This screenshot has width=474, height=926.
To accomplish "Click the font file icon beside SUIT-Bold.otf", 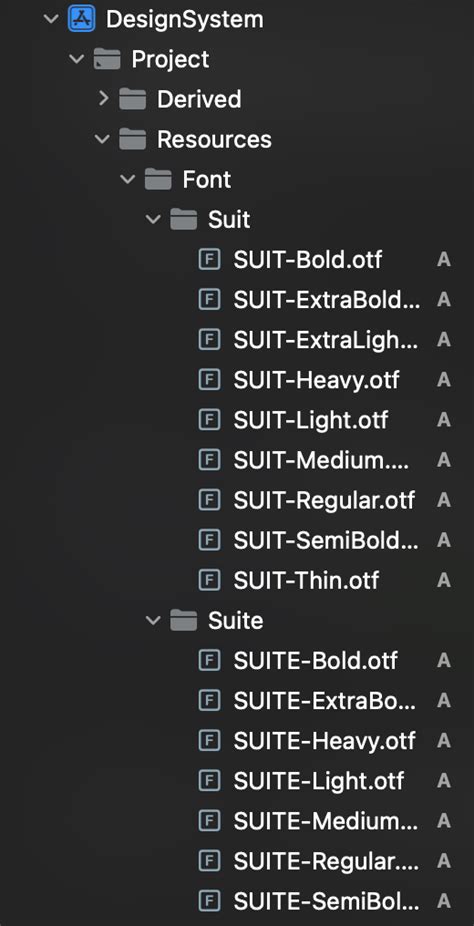I will coord(210,260).
